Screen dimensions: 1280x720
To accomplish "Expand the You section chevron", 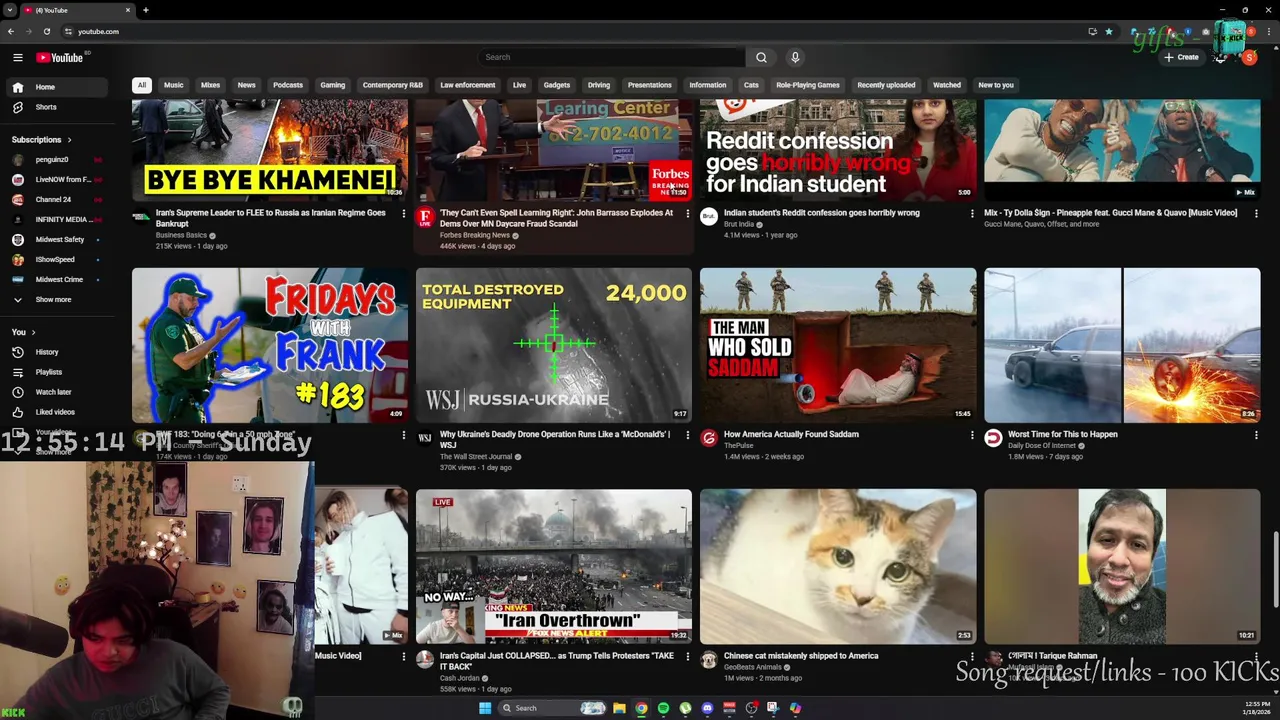I will pyautogui.click(x=33, y=332).
